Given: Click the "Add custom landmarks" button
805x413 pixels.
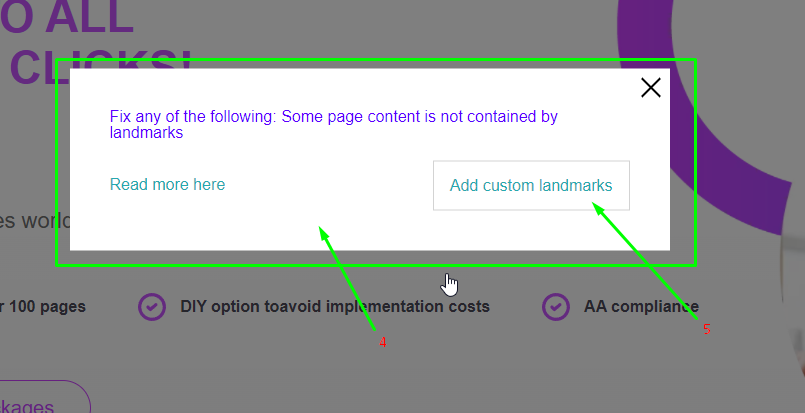Looking at the screenshot, I should (531, 185).
